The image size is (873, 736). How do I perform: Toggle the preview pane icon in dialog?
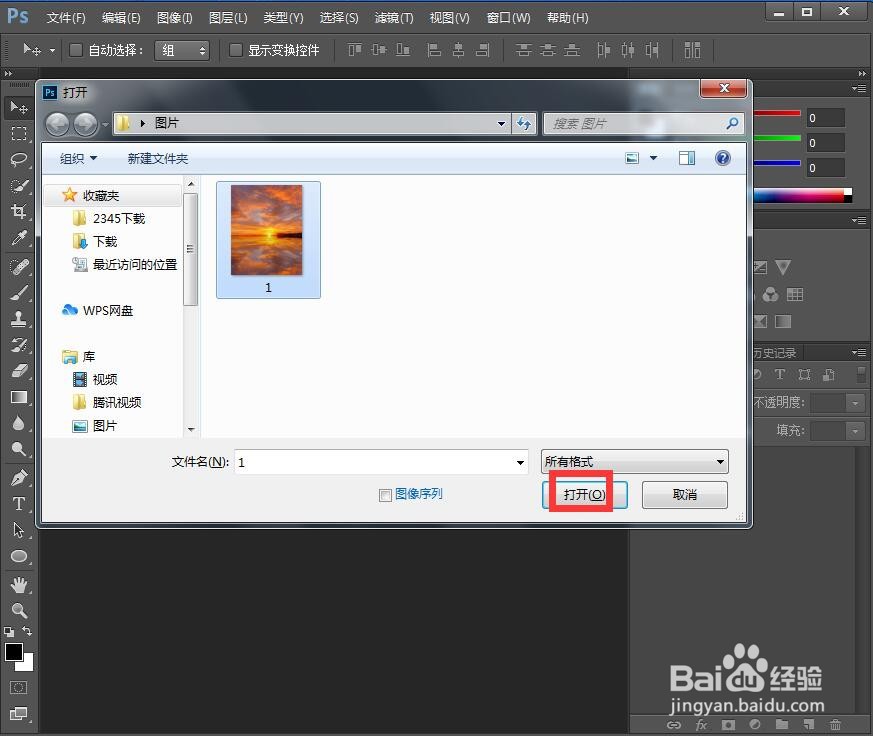tap(686, 158)
